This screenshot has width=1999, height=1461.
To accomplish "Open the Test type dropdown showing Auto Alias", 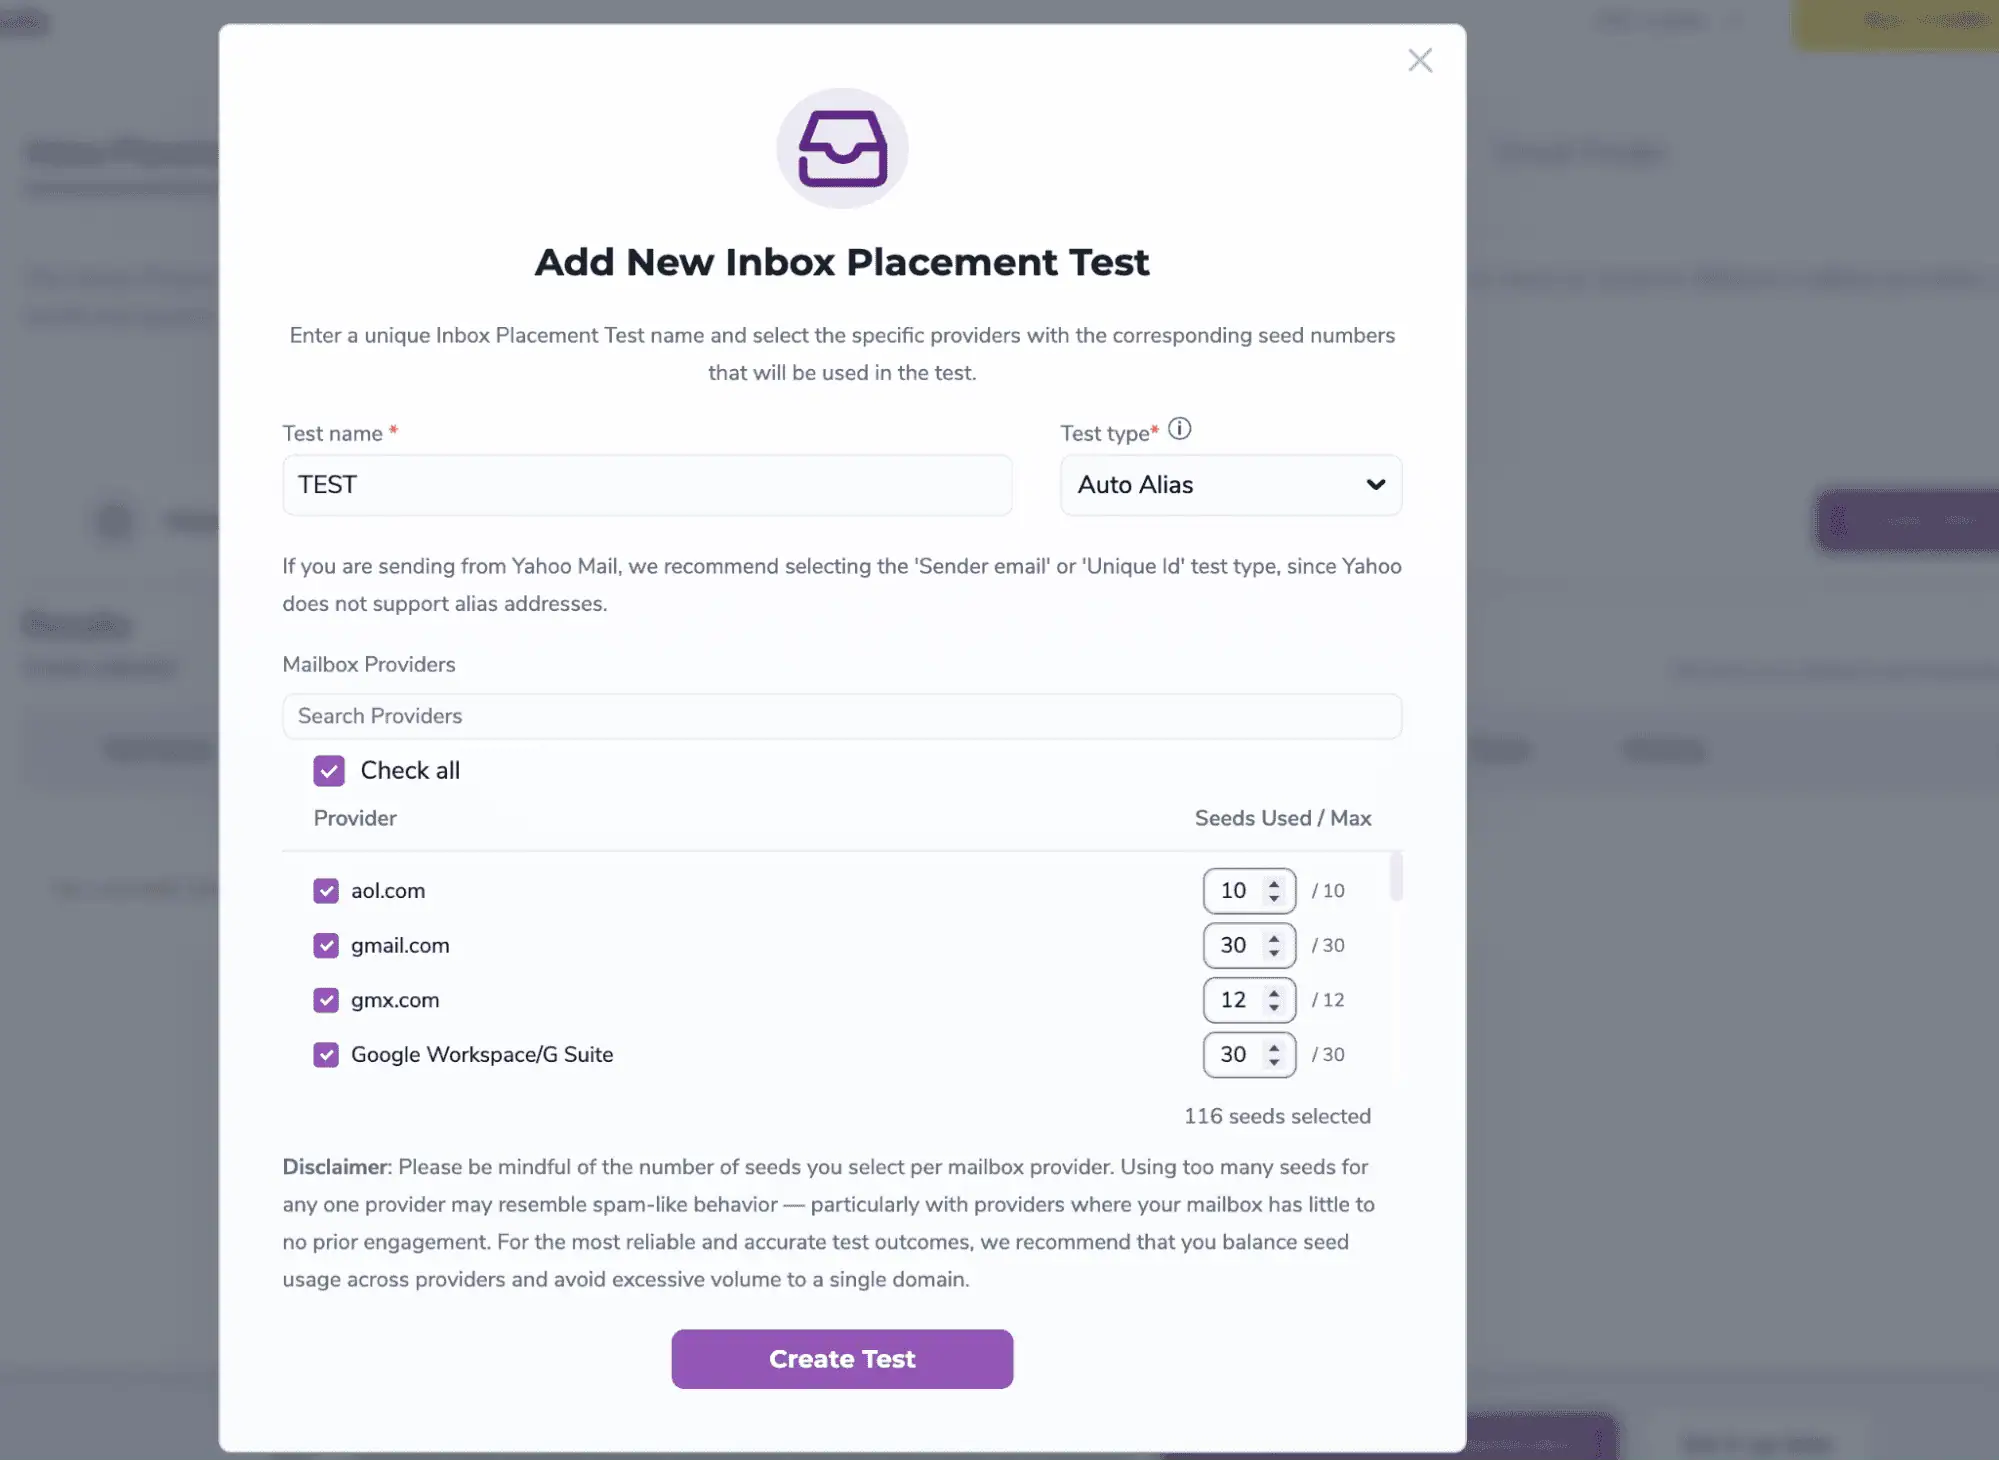I will [x=1230, y=485].
